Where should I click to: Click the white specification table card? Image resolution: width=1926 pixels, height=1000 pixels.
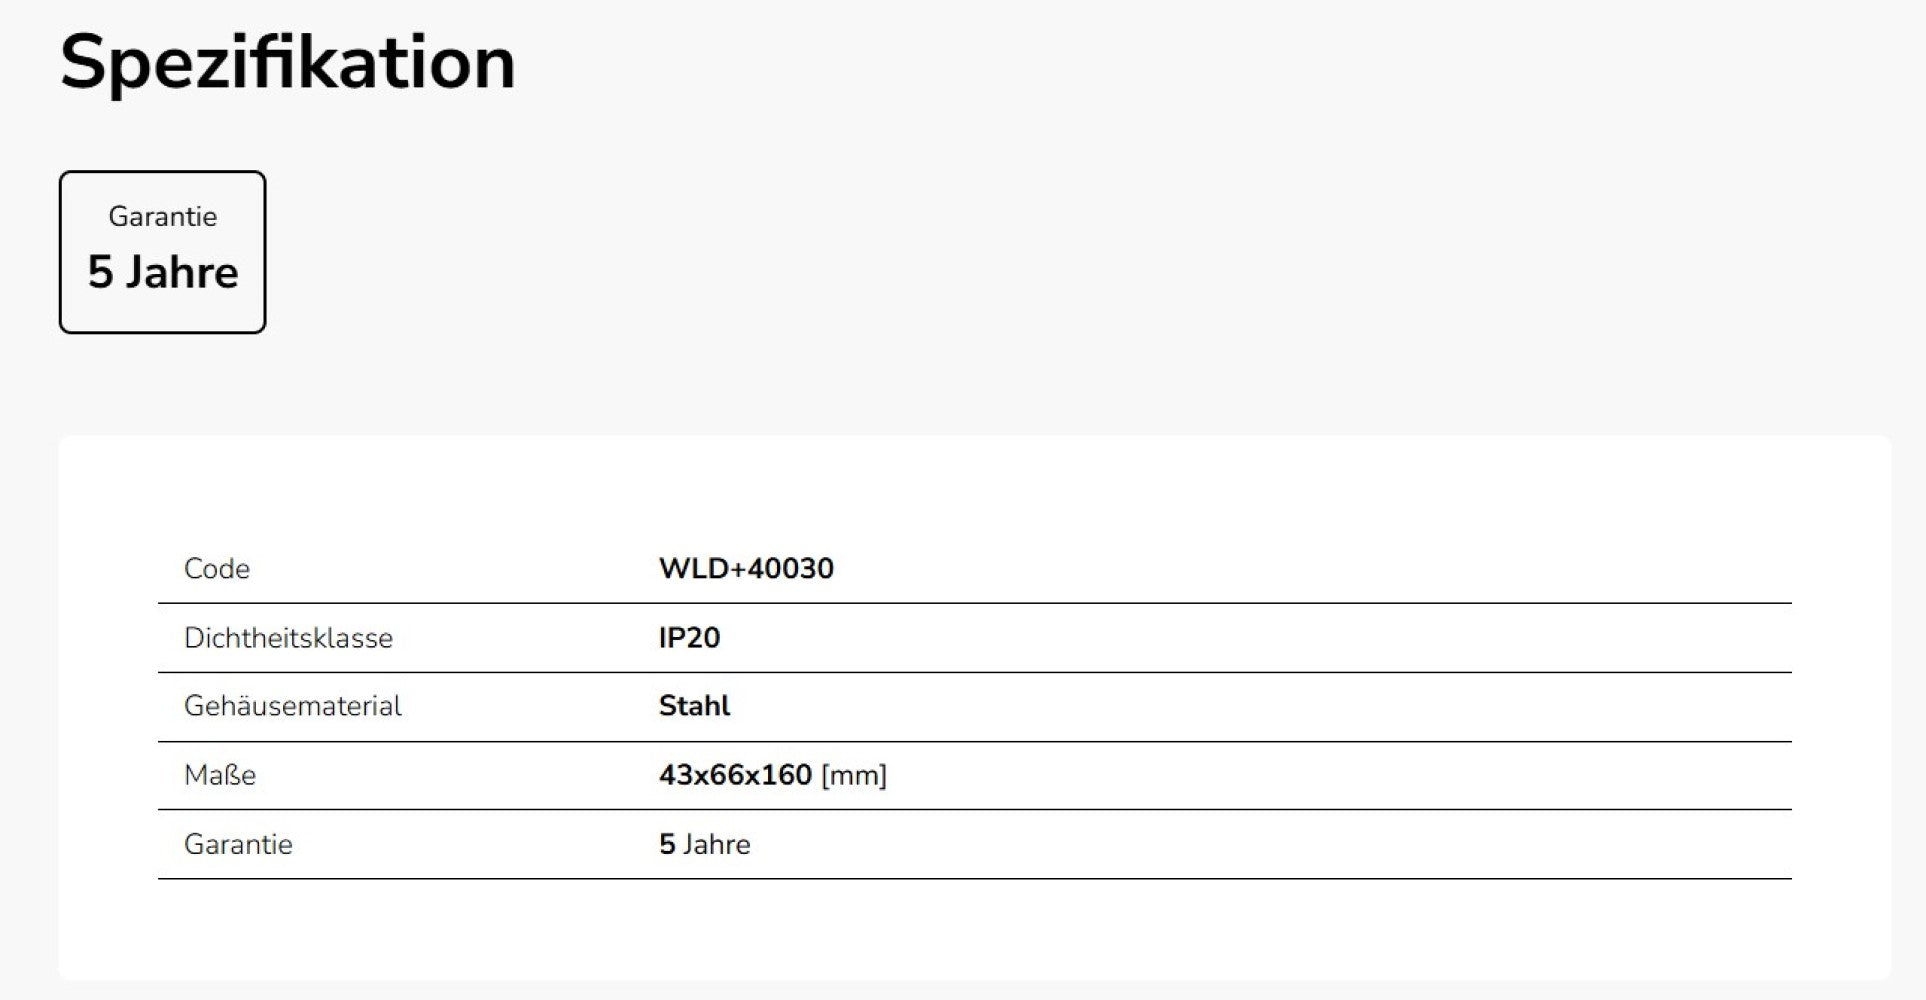click(975, 707)
